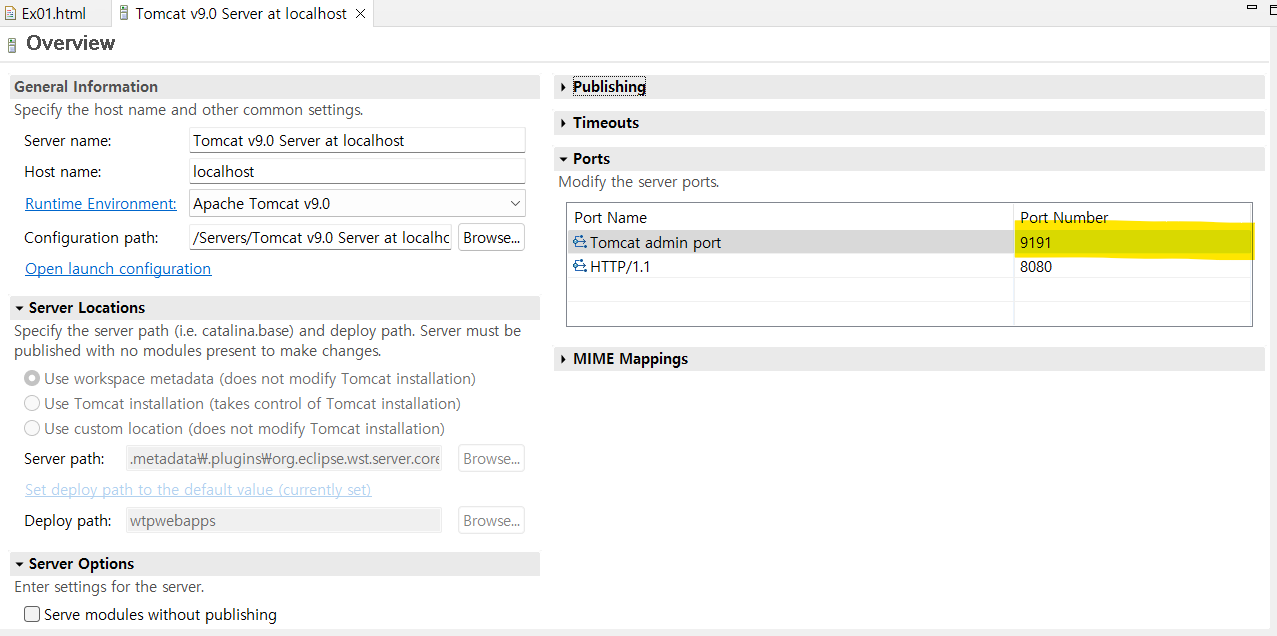Select the Tomcat admin port row
Viewport: 1277px width, 636px height.
point(909,242)
